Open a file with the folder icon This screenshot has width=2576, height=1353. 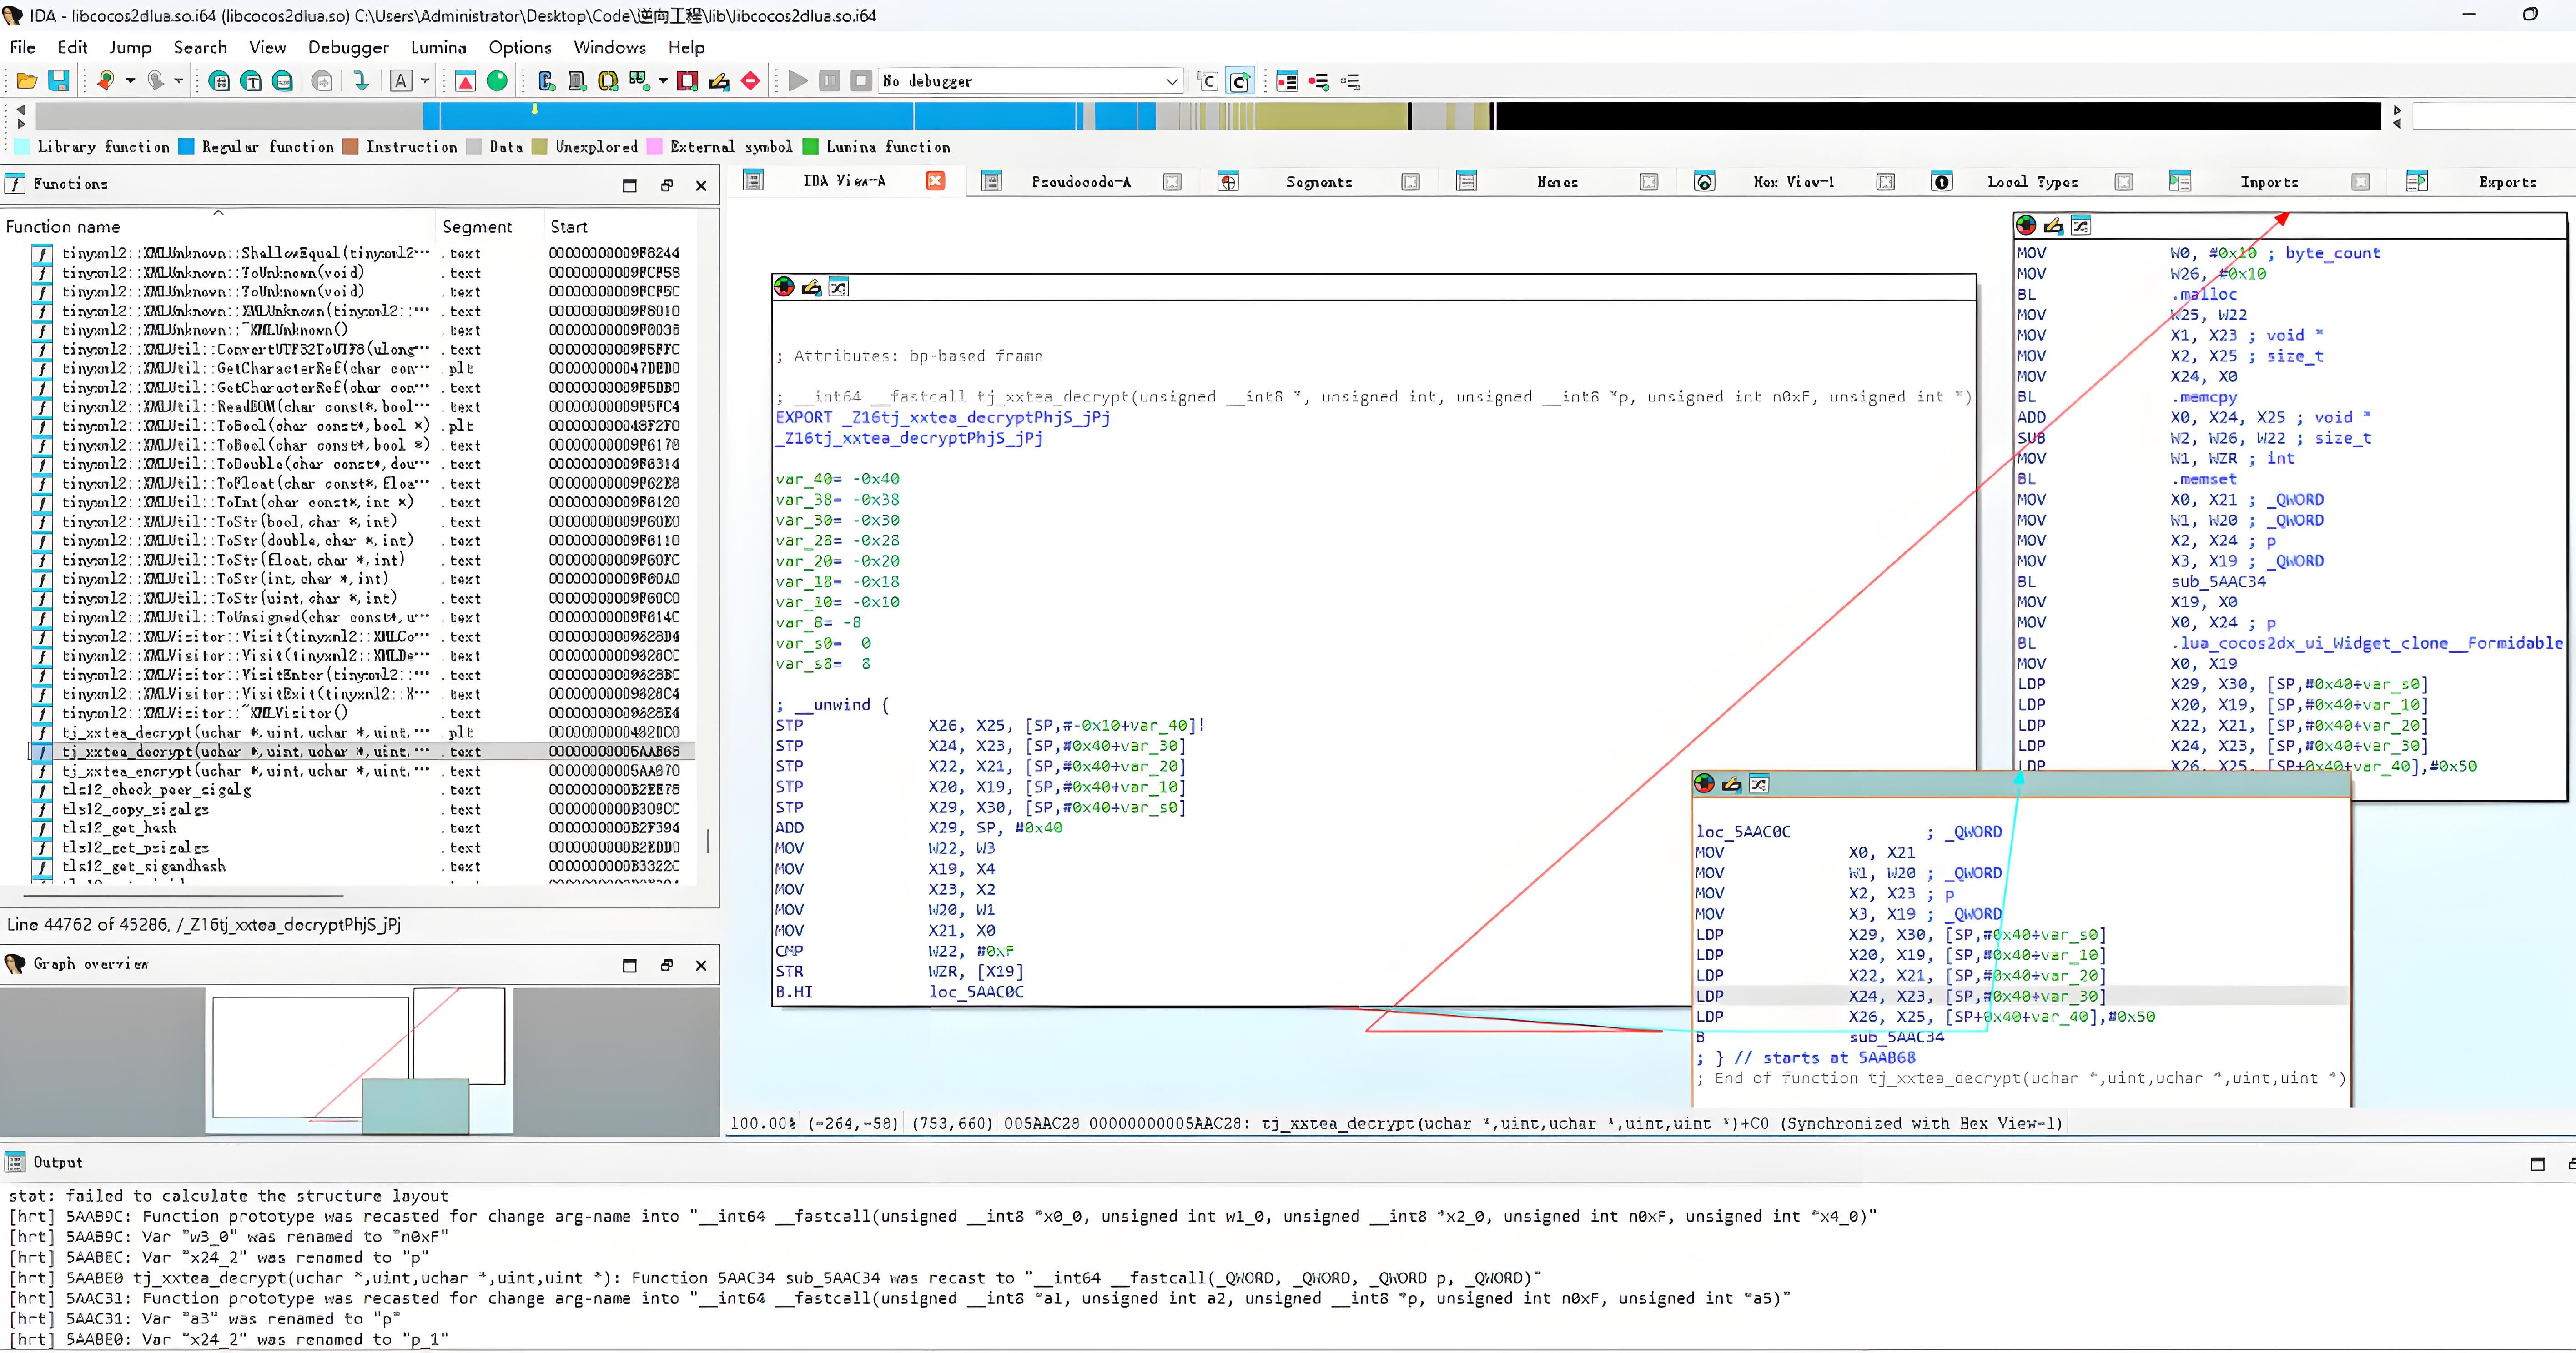pos(27,81)
